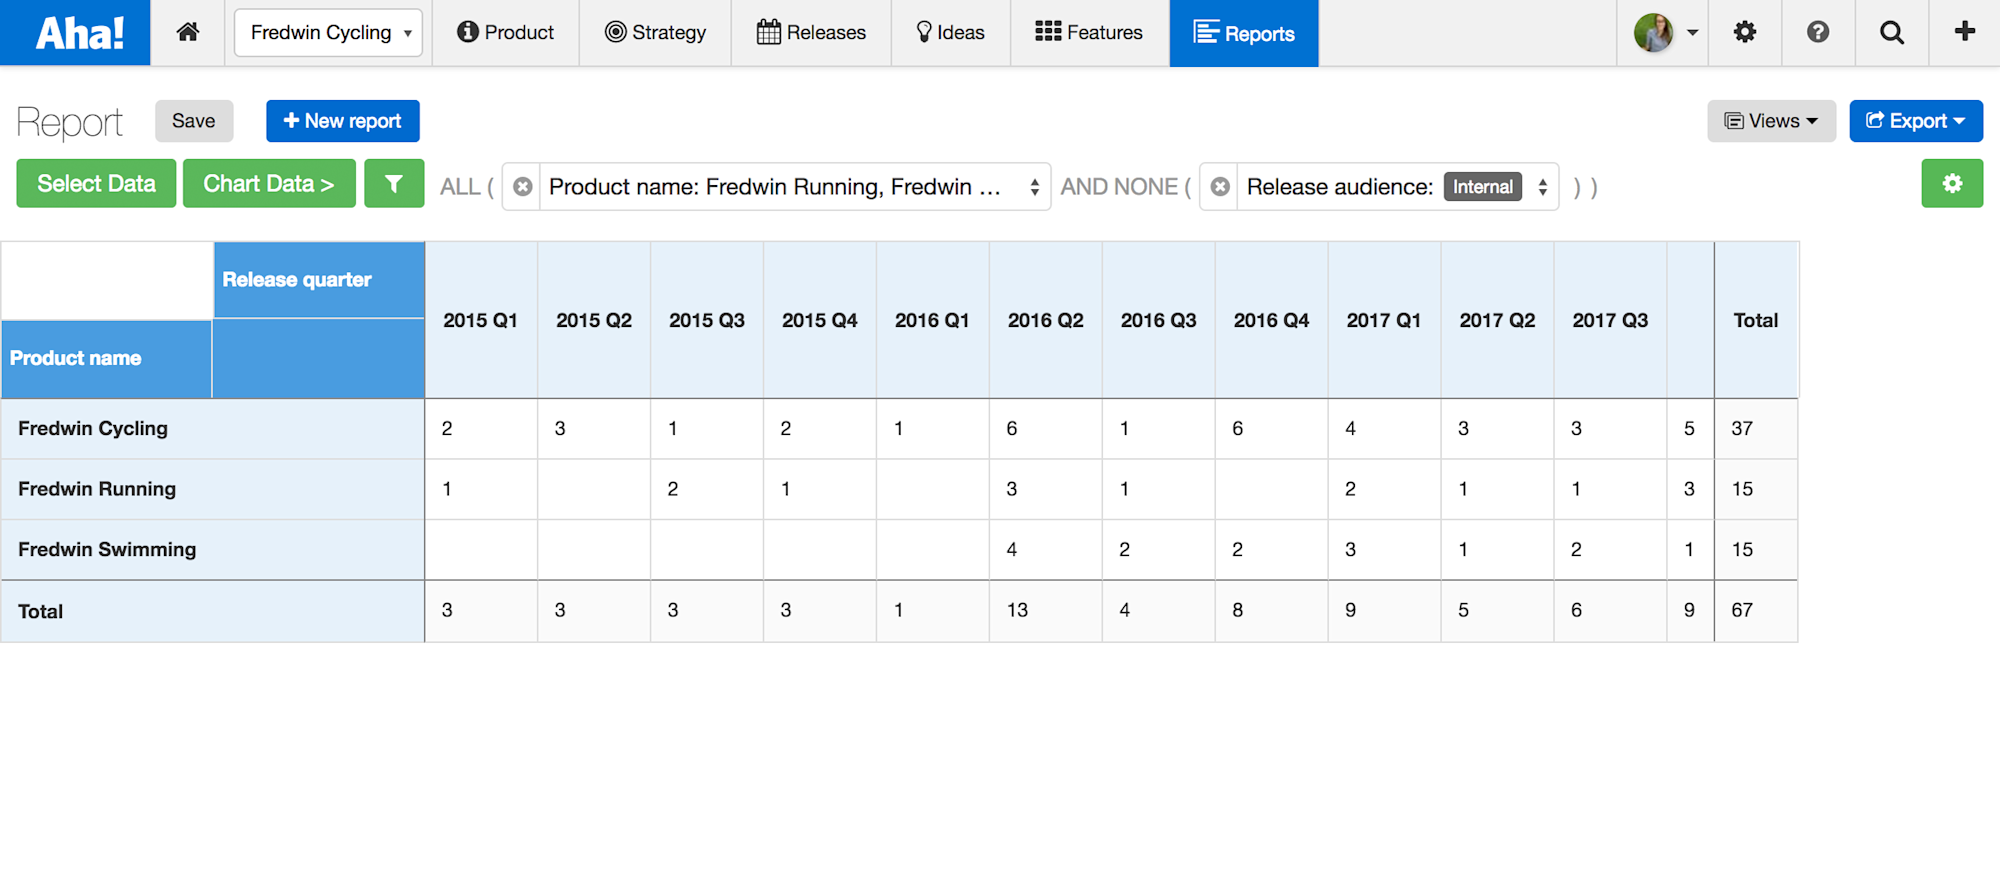This screenshot has height=877, width=2000.
Task: Click Fredwin Running total value 15
Action: 1742,489
